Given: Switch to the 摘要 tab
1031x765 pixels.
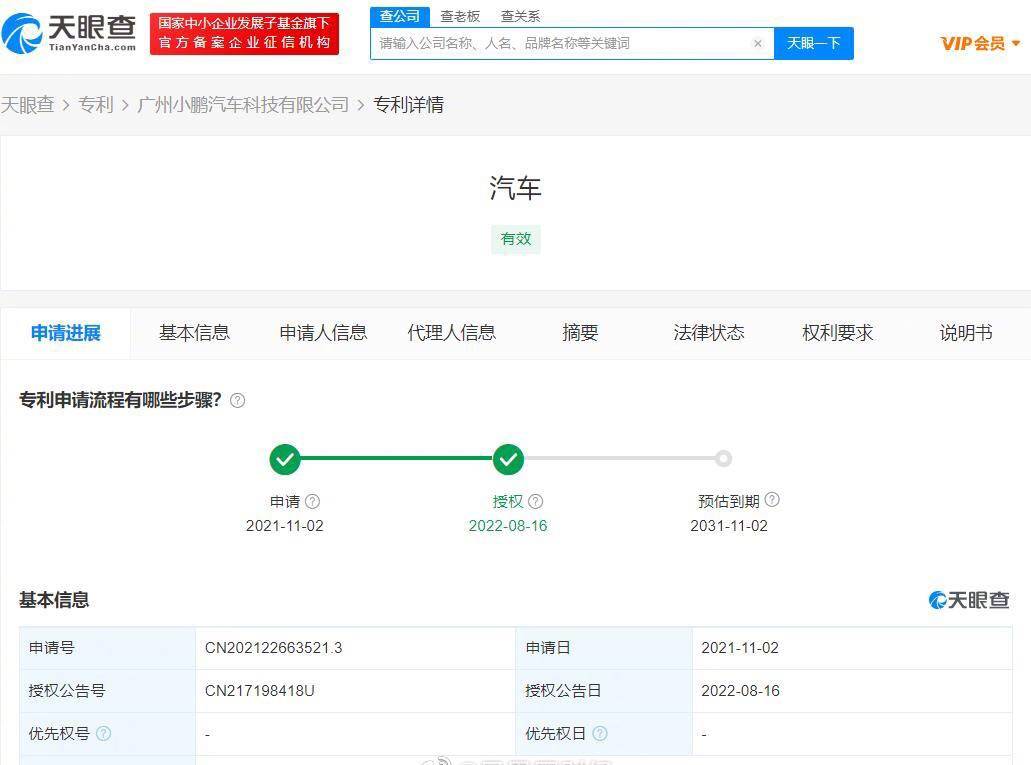Looking at the screenshot, I should (581, 333).
